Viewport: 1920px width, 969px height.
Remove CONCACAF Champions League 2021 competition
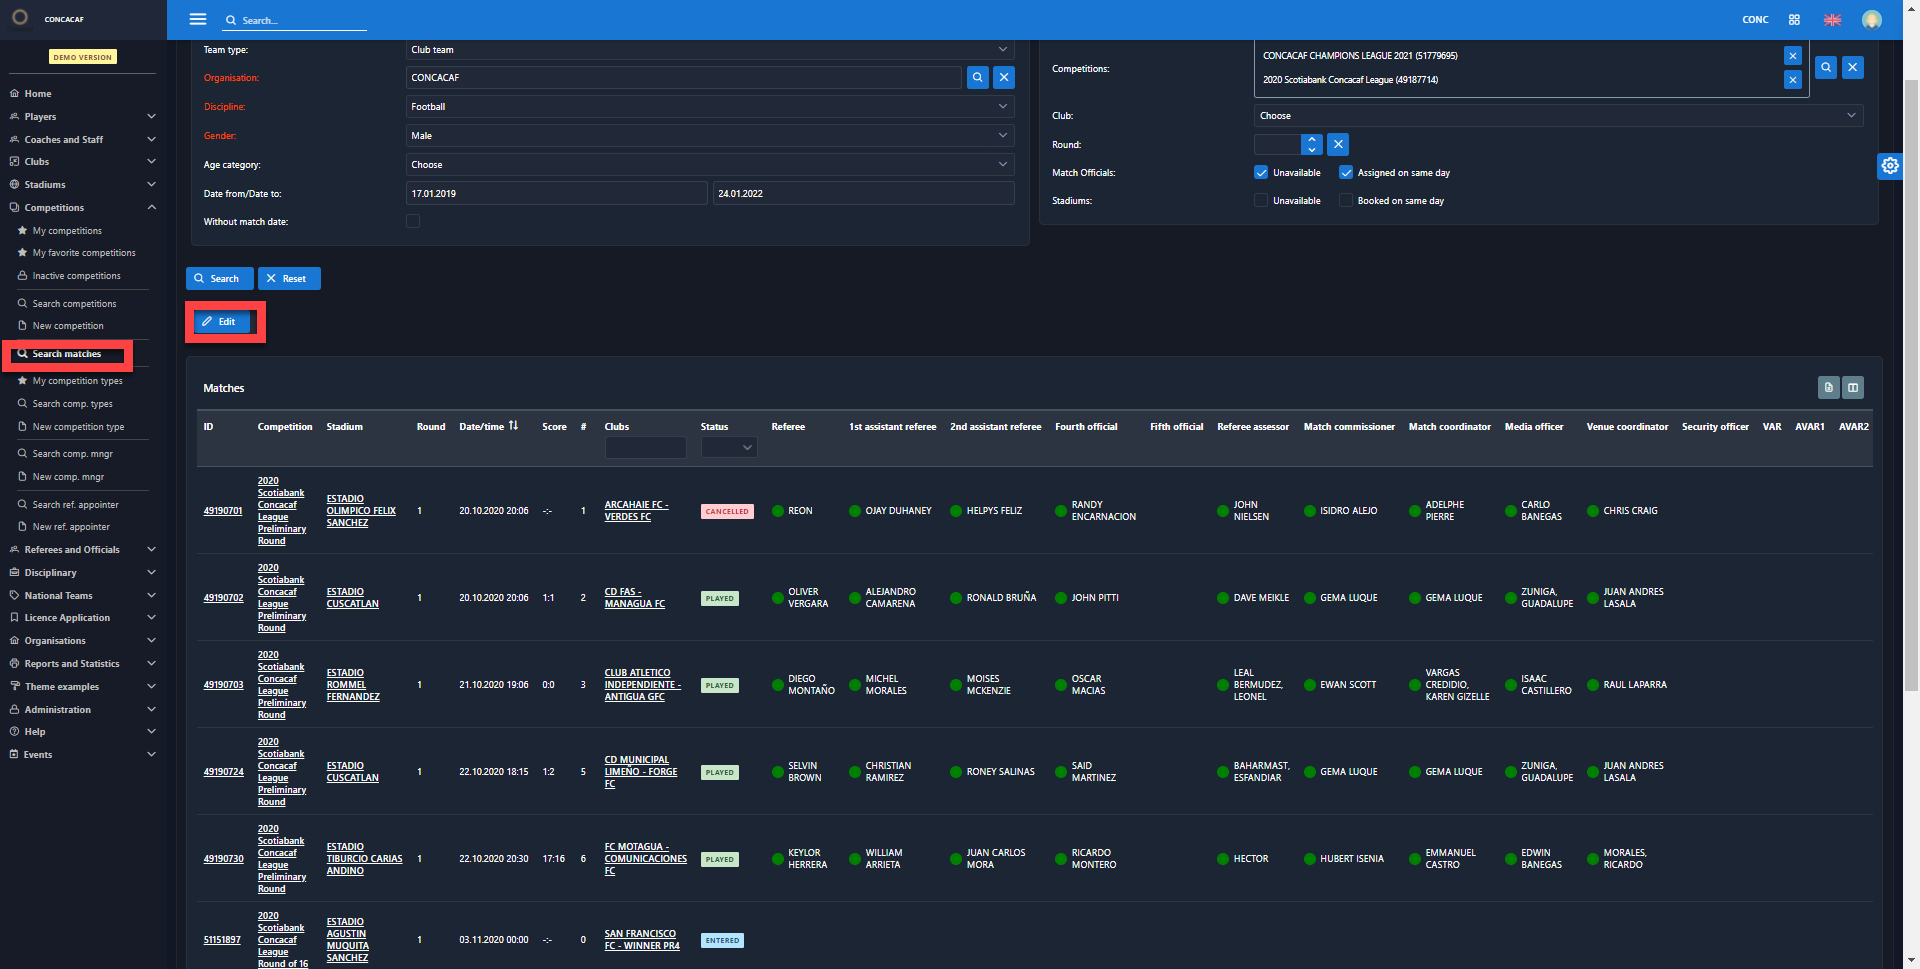1792,56
